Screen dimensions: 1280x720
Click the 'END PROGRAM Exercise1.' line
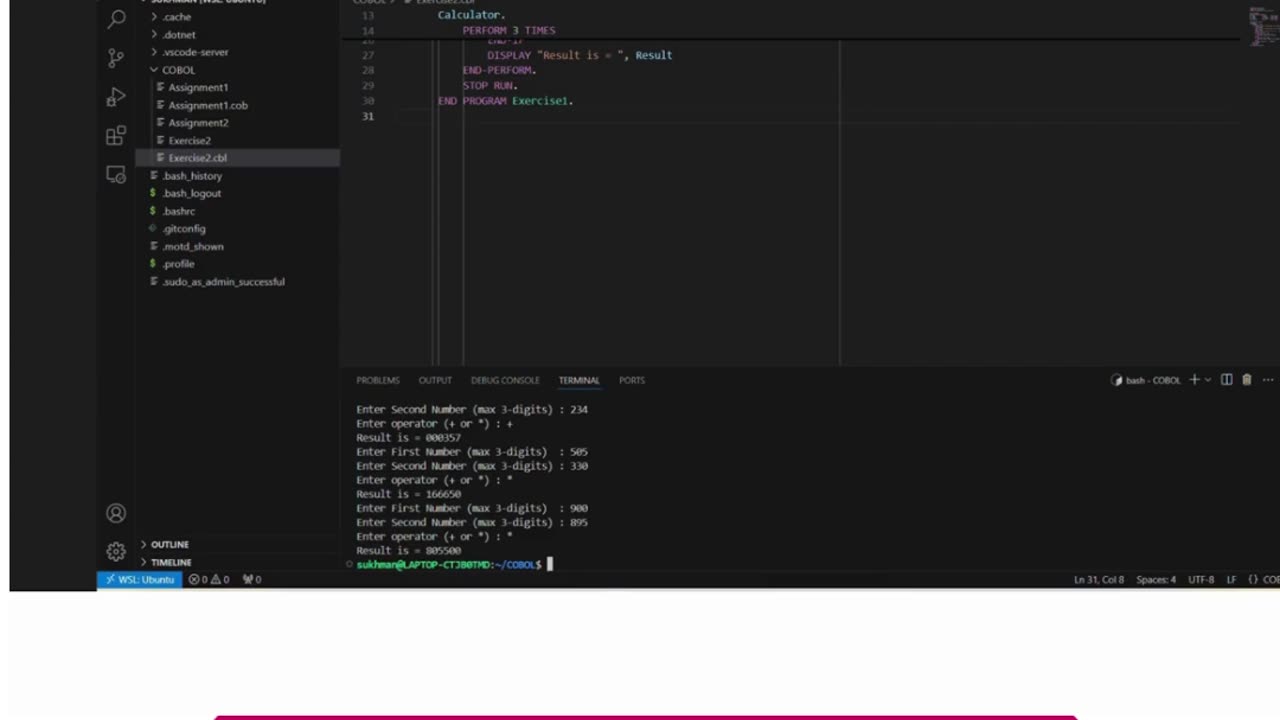point(505,101)
